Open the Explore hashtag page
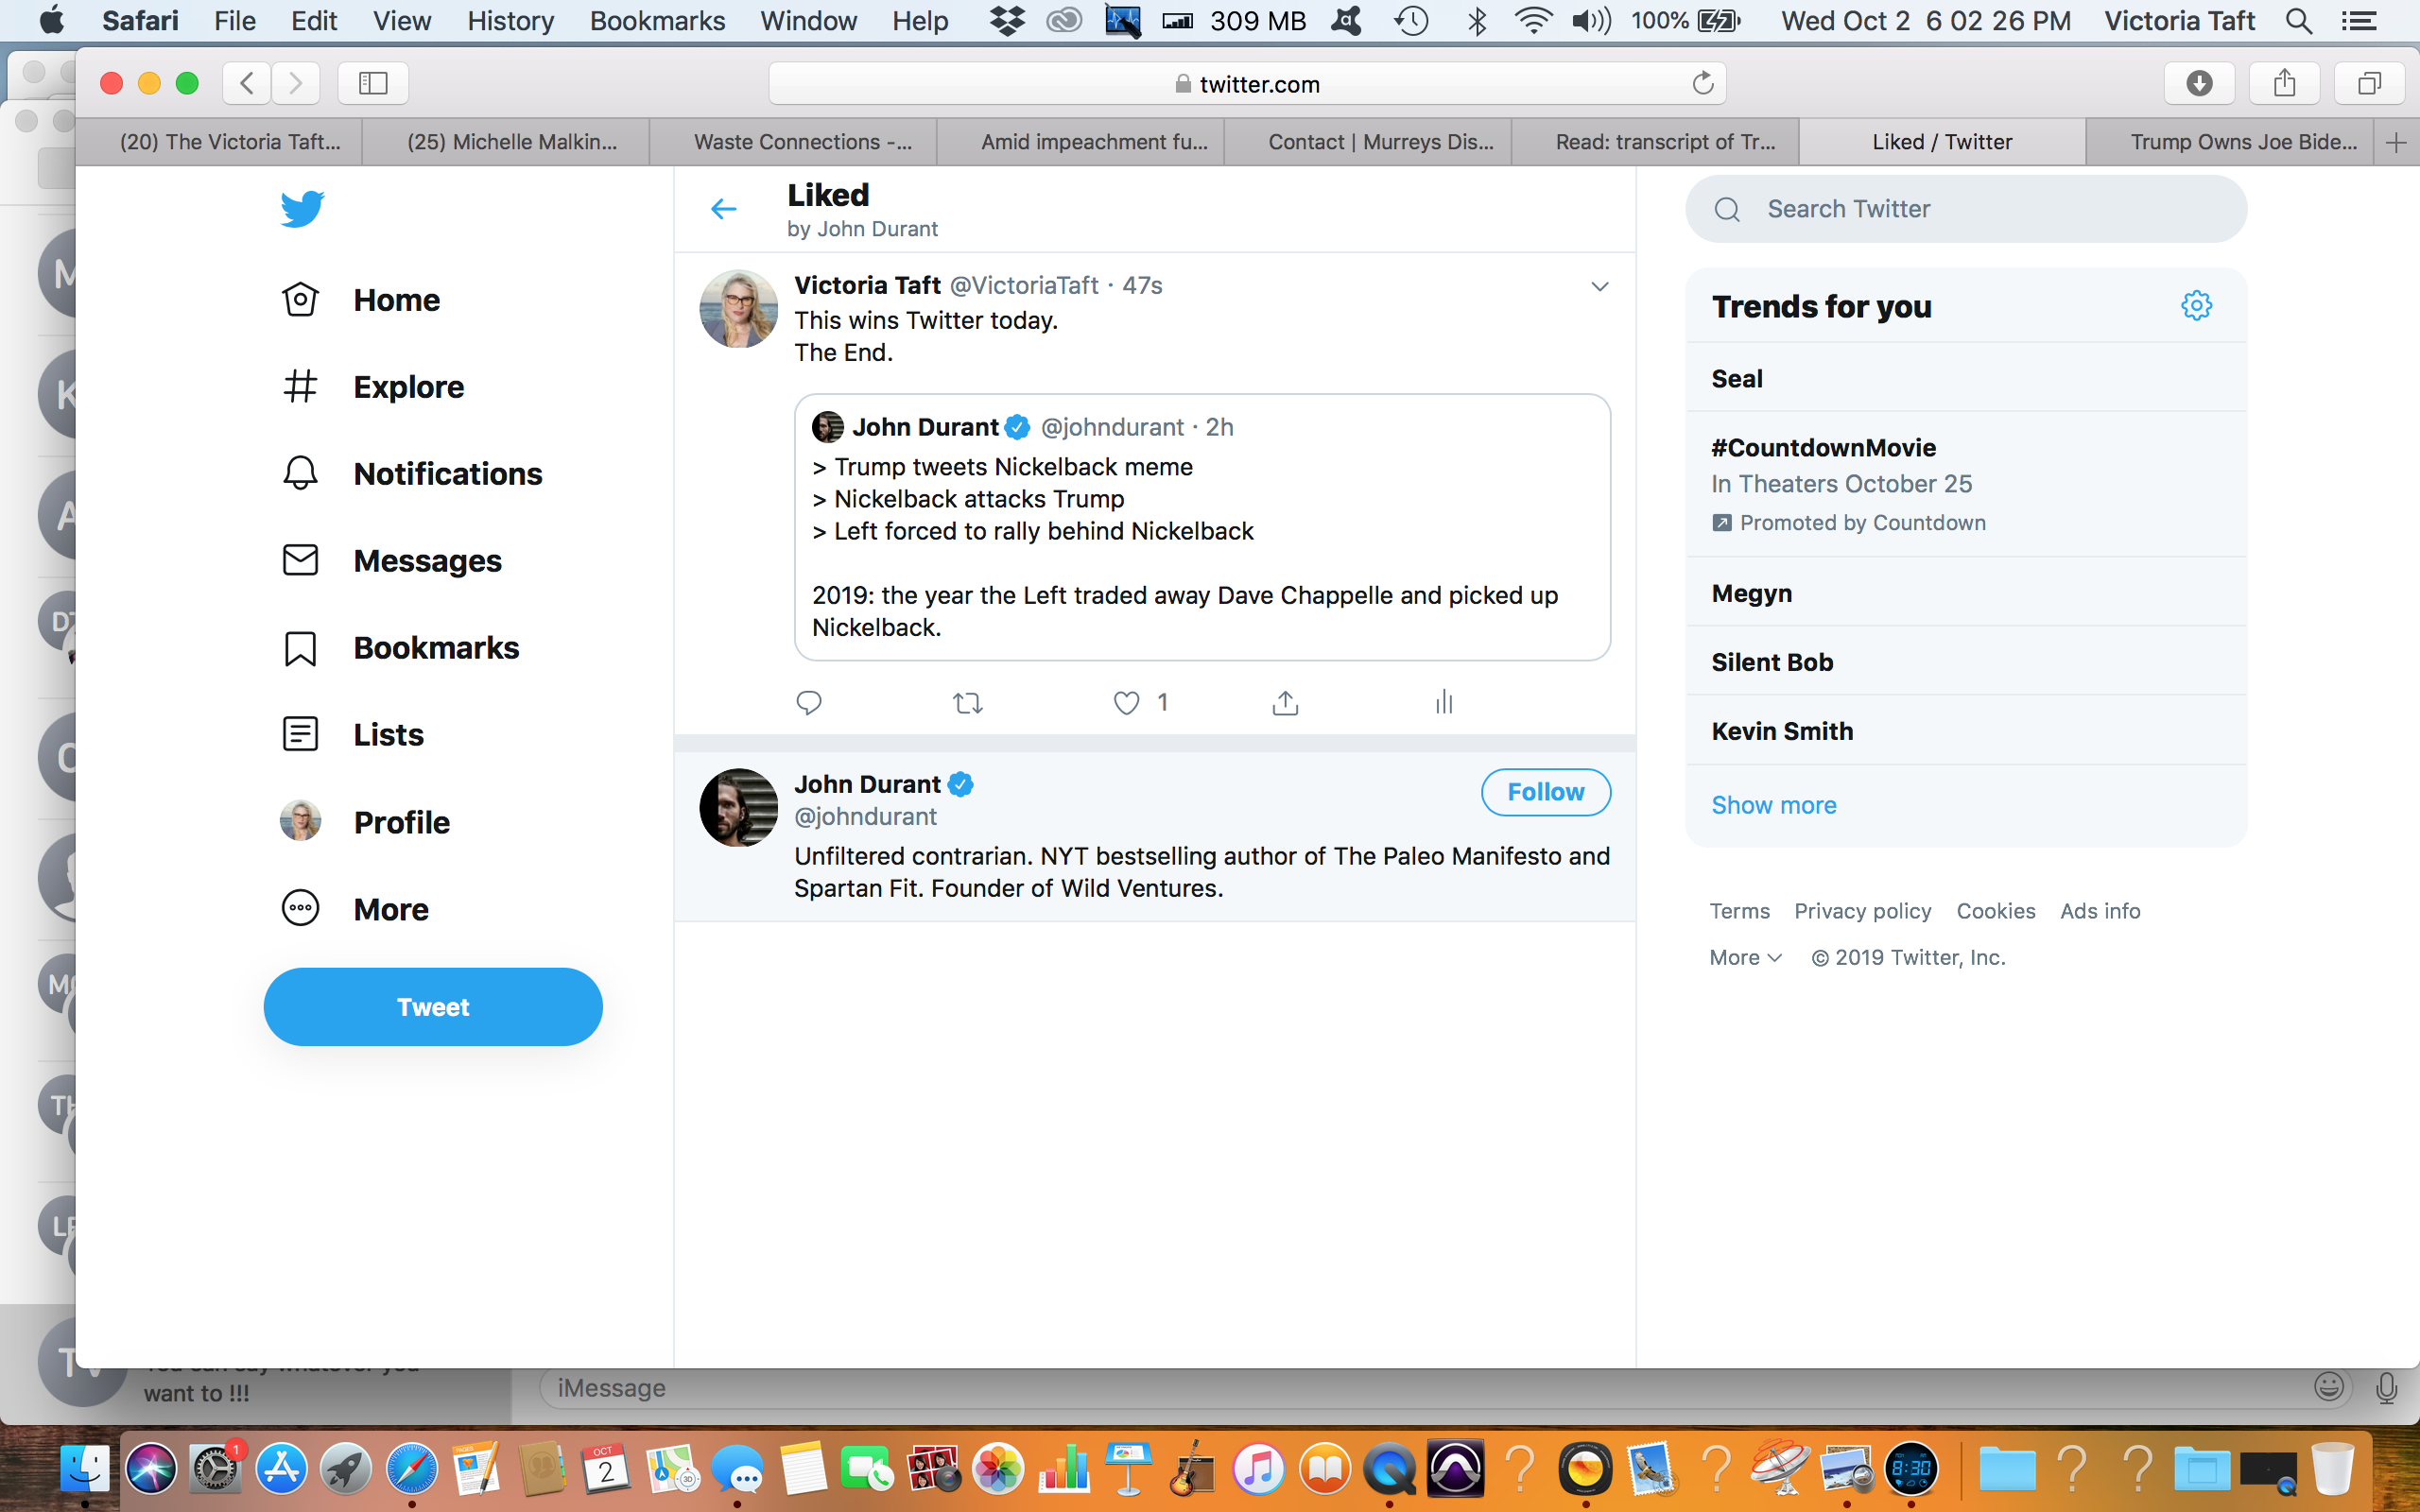Screen dimensions: 2420x1512 373,387
